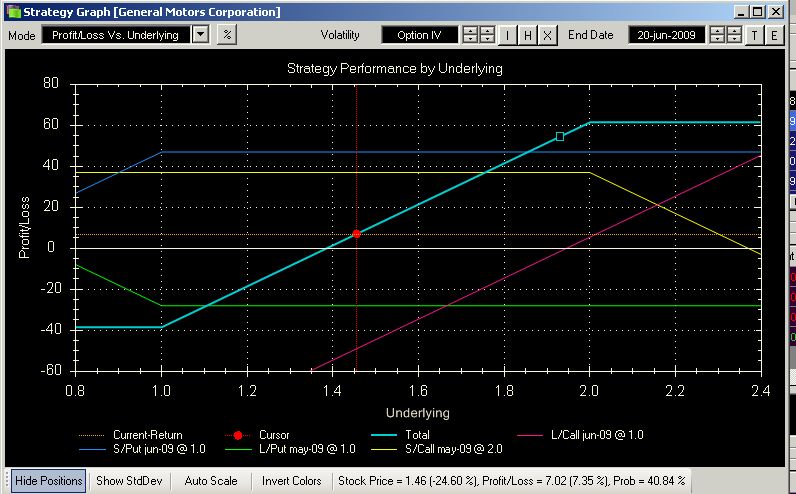Click the 'X' volatility reset button

pos(547,35)
